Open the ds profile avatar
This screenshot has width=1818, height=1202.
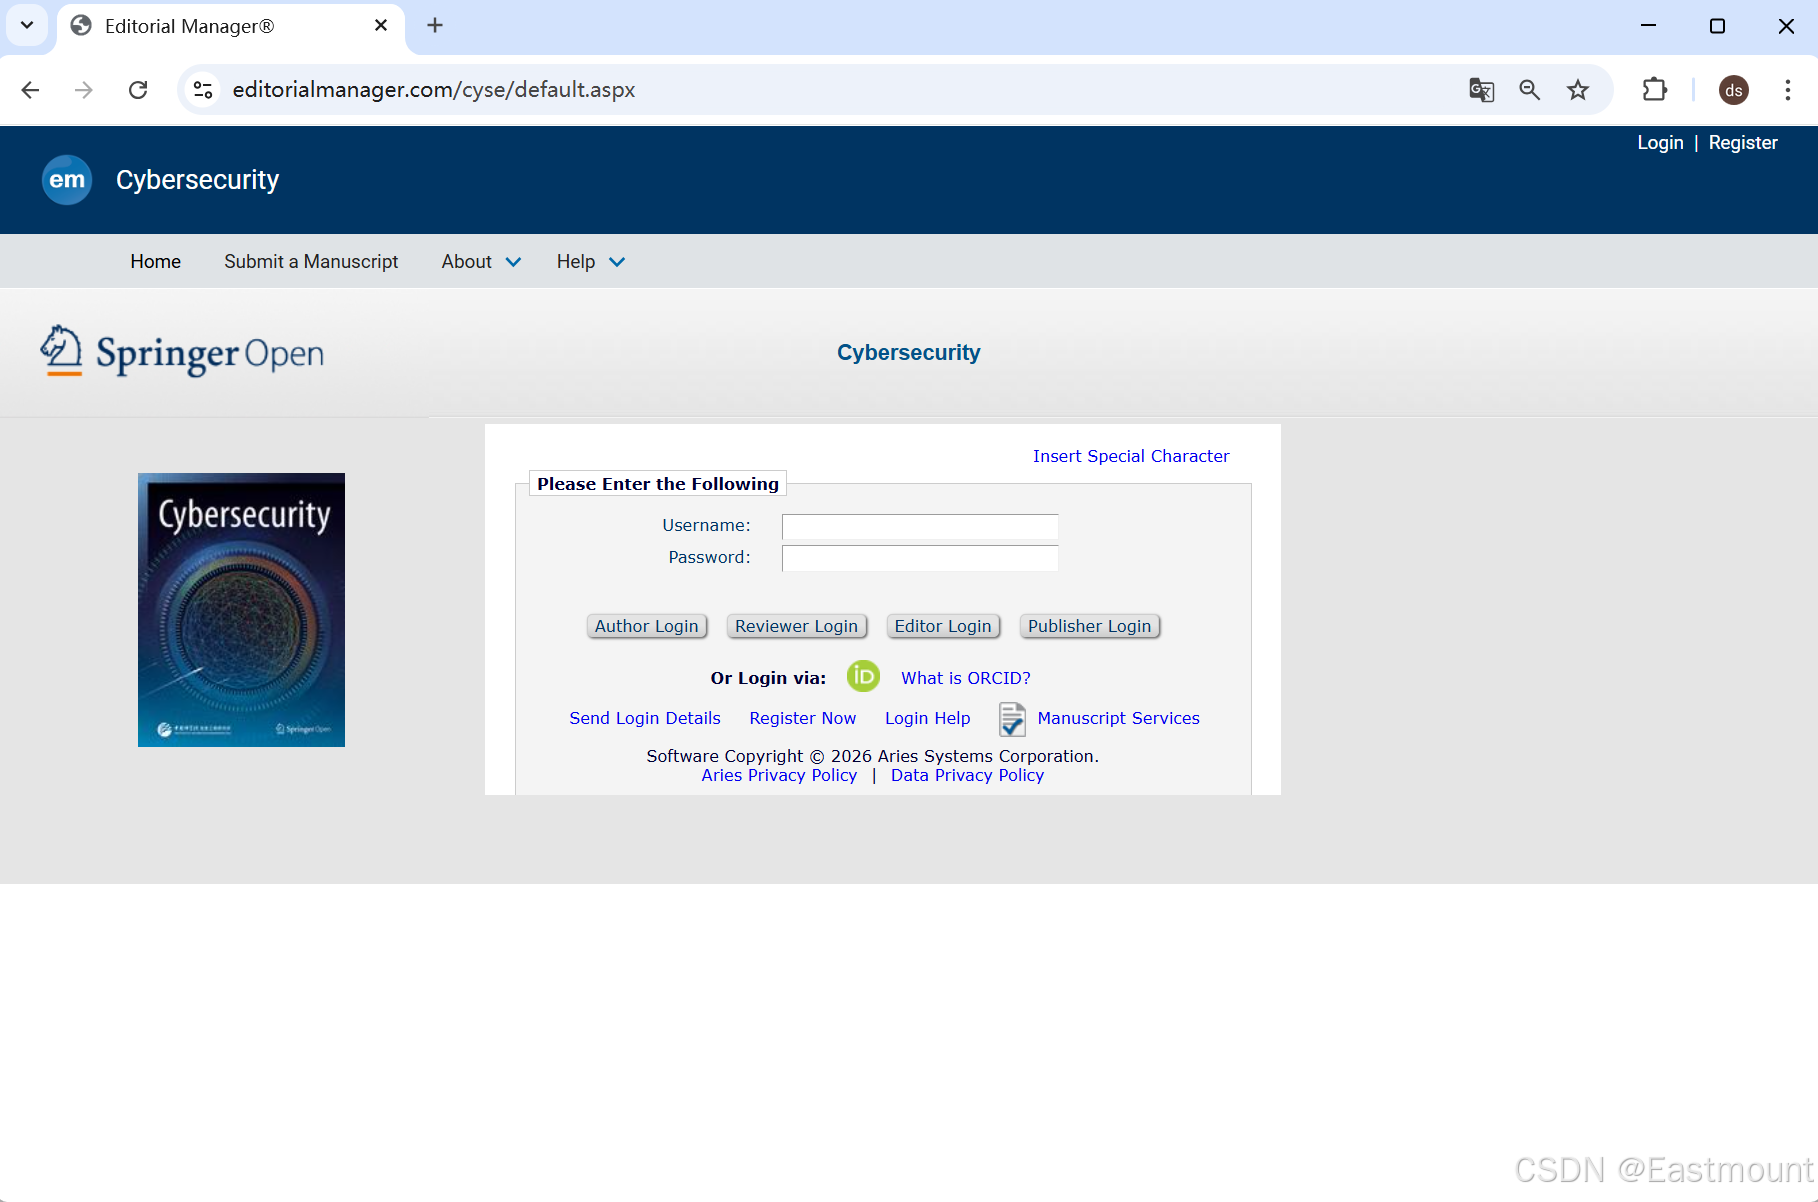coord(1734,90)
